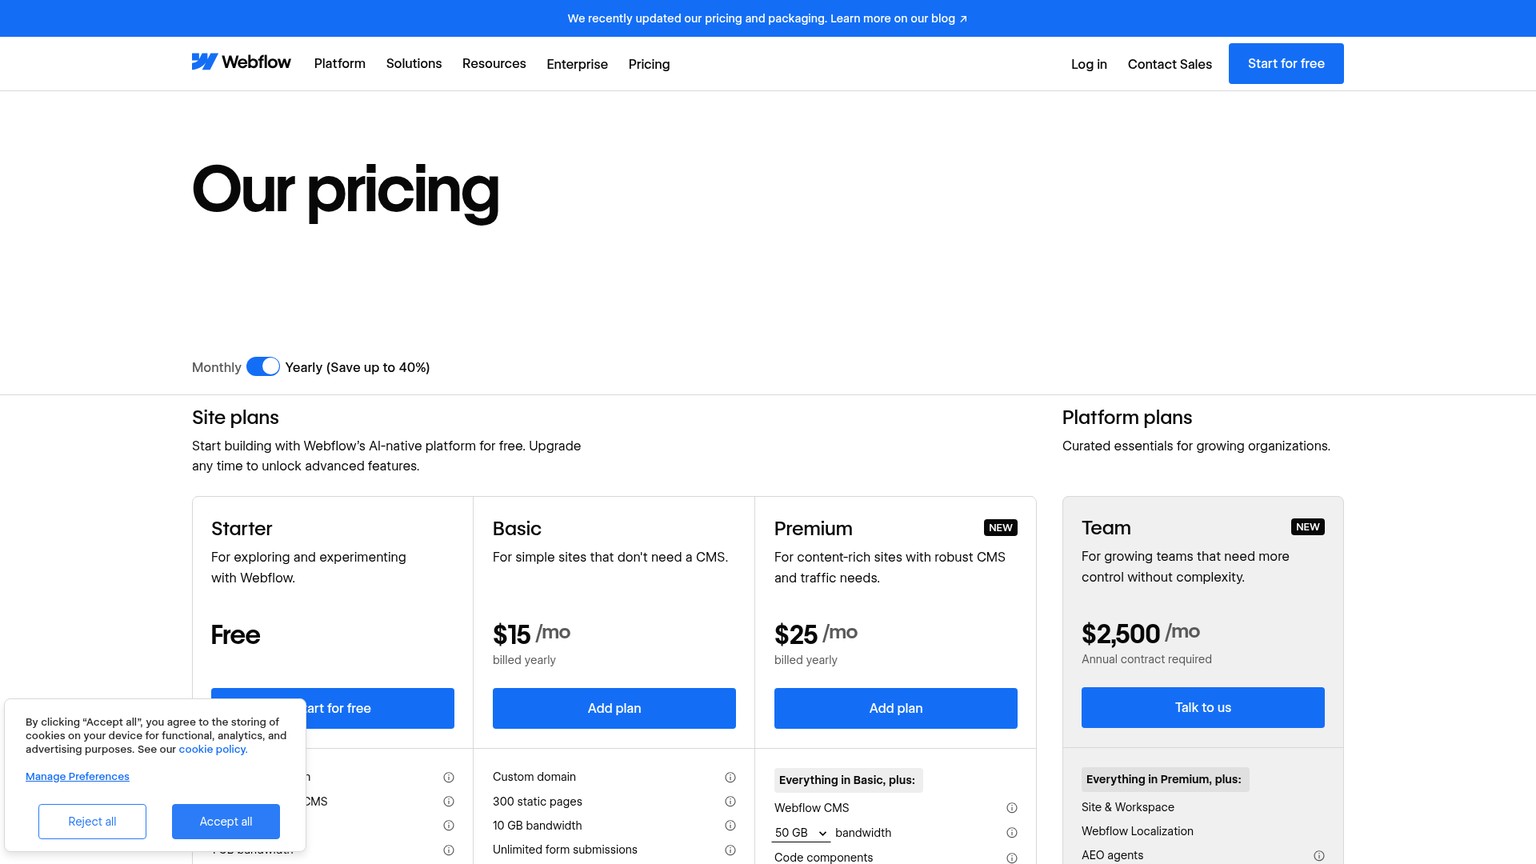Click the Basic $15 /mo price

coord(531,634)
